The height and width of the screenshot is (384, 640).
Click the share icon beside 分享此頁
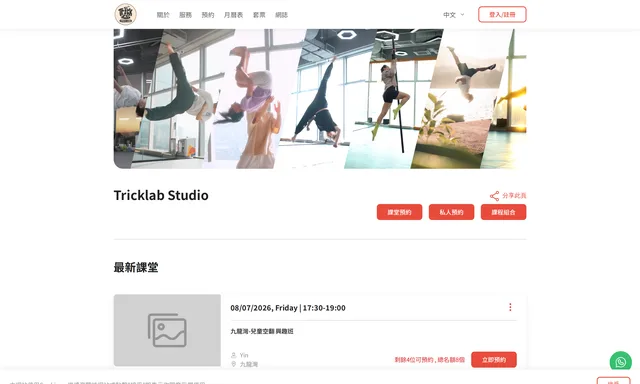494,196
